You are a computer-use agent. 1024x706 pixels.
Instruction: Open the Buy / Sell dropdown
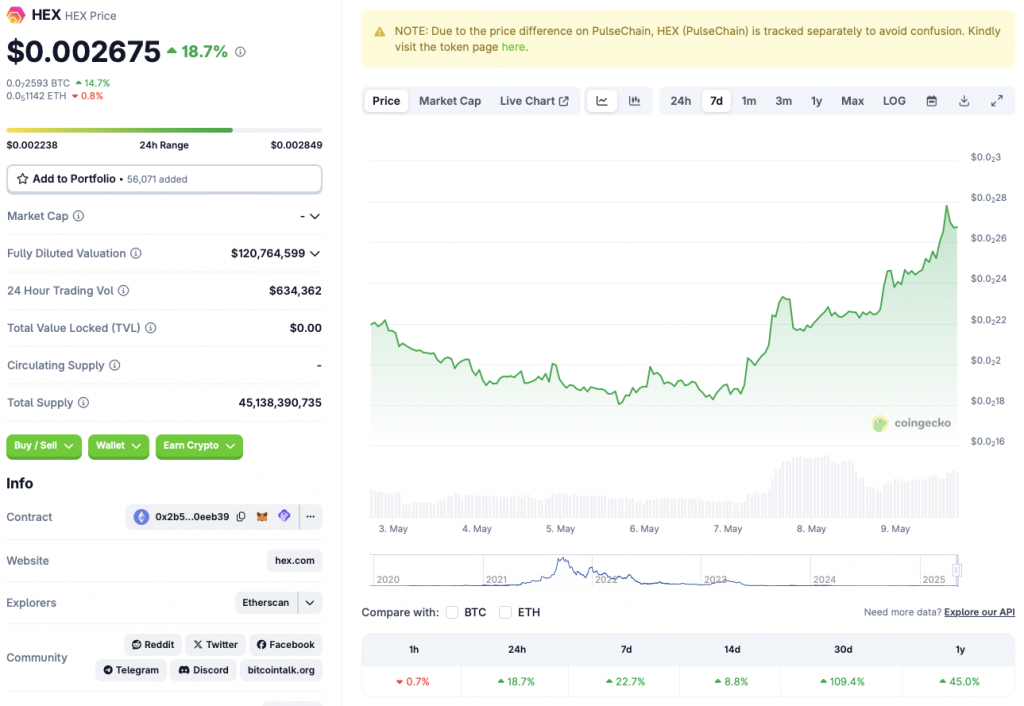(44, 445)
